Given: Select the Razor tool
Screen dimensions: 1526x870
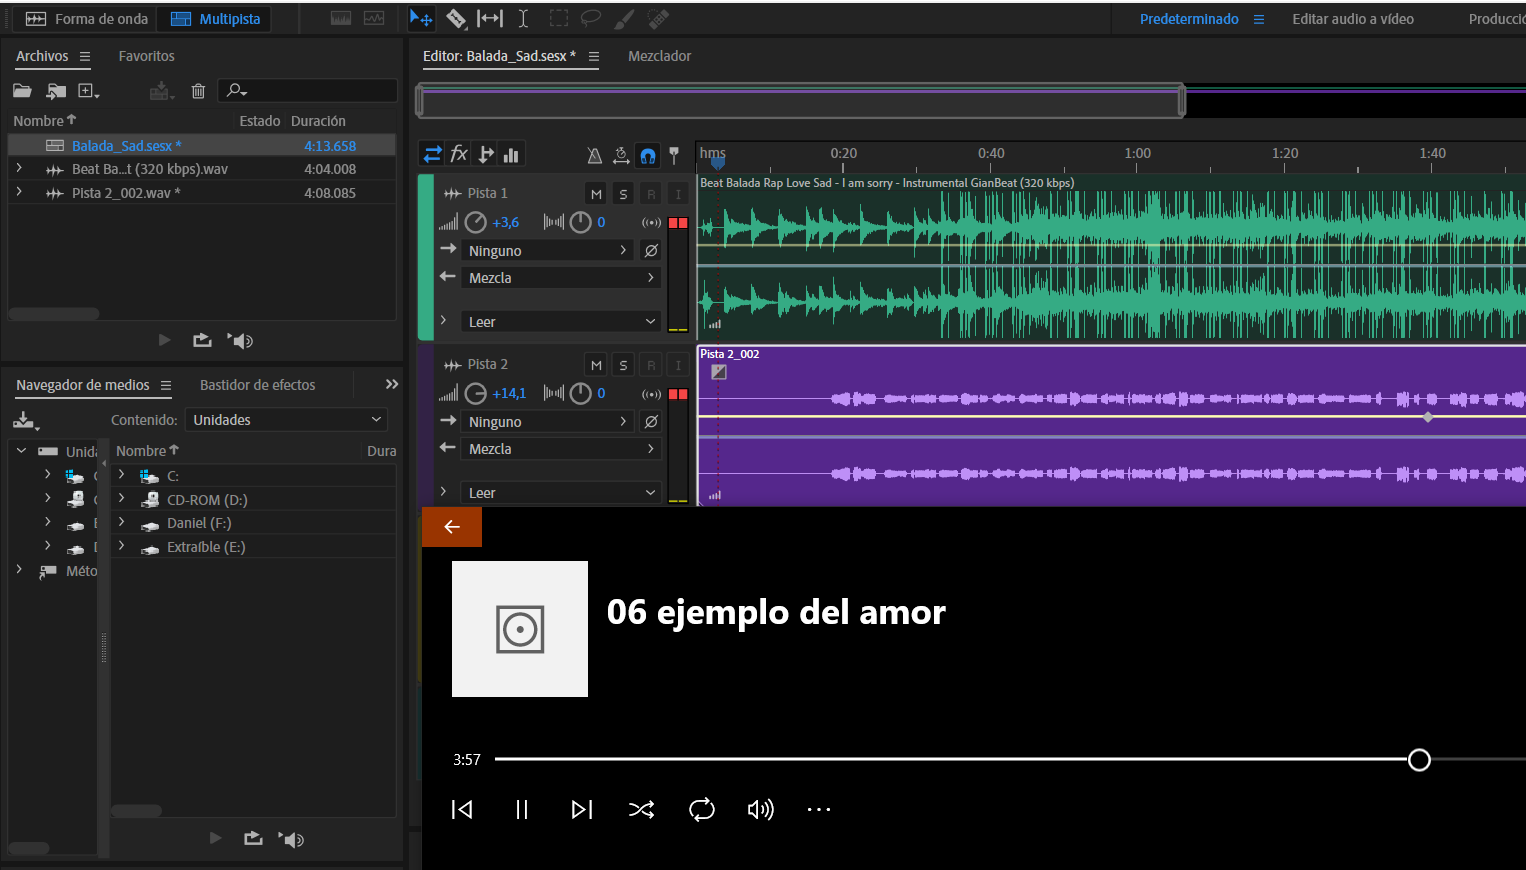Looking at the screenshot, I should click(x=456, y=18).
